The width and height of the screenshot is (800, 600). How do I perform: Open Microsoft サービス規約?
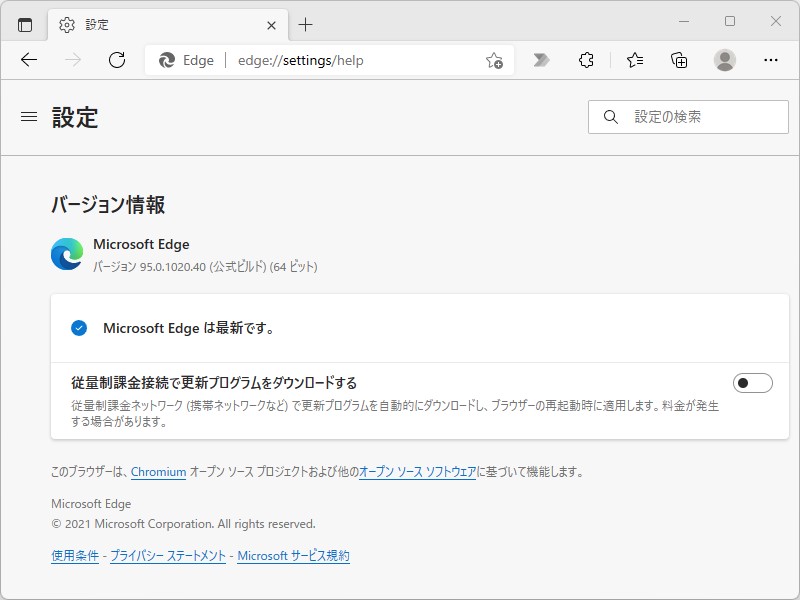pyautogui.click(x=294, y=555)
